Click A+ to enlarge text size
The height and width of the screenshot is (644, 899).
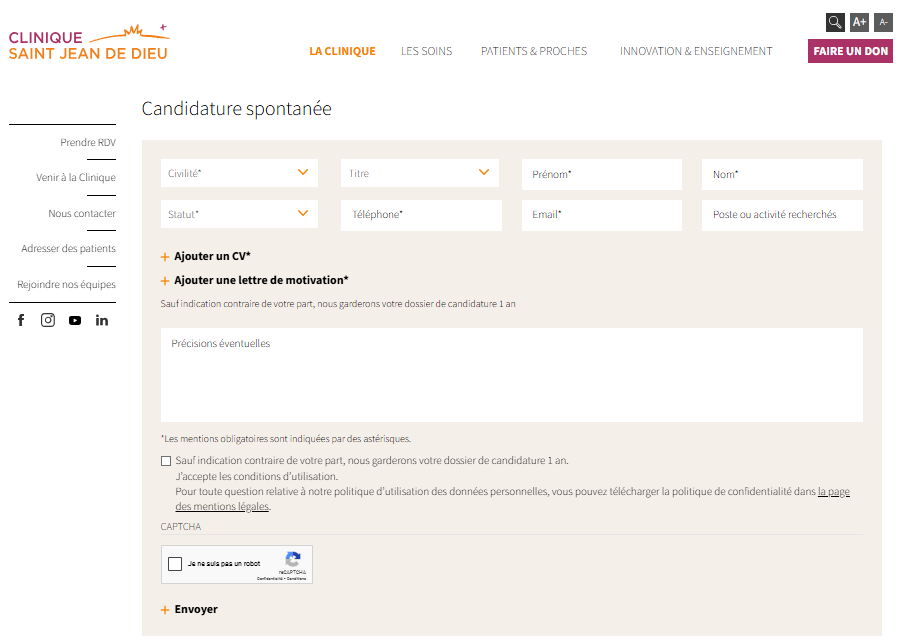point(860,21)
